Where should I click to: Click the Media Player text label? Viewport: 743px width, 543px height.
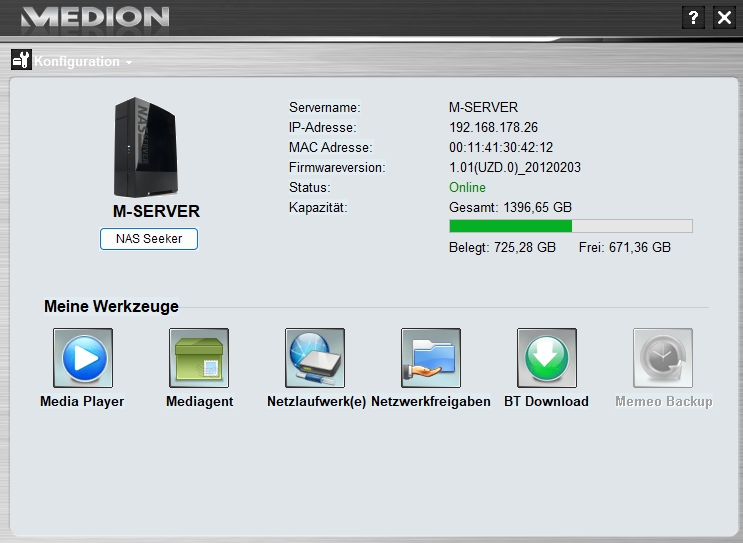pyautogui.click(x=82, y=402)
